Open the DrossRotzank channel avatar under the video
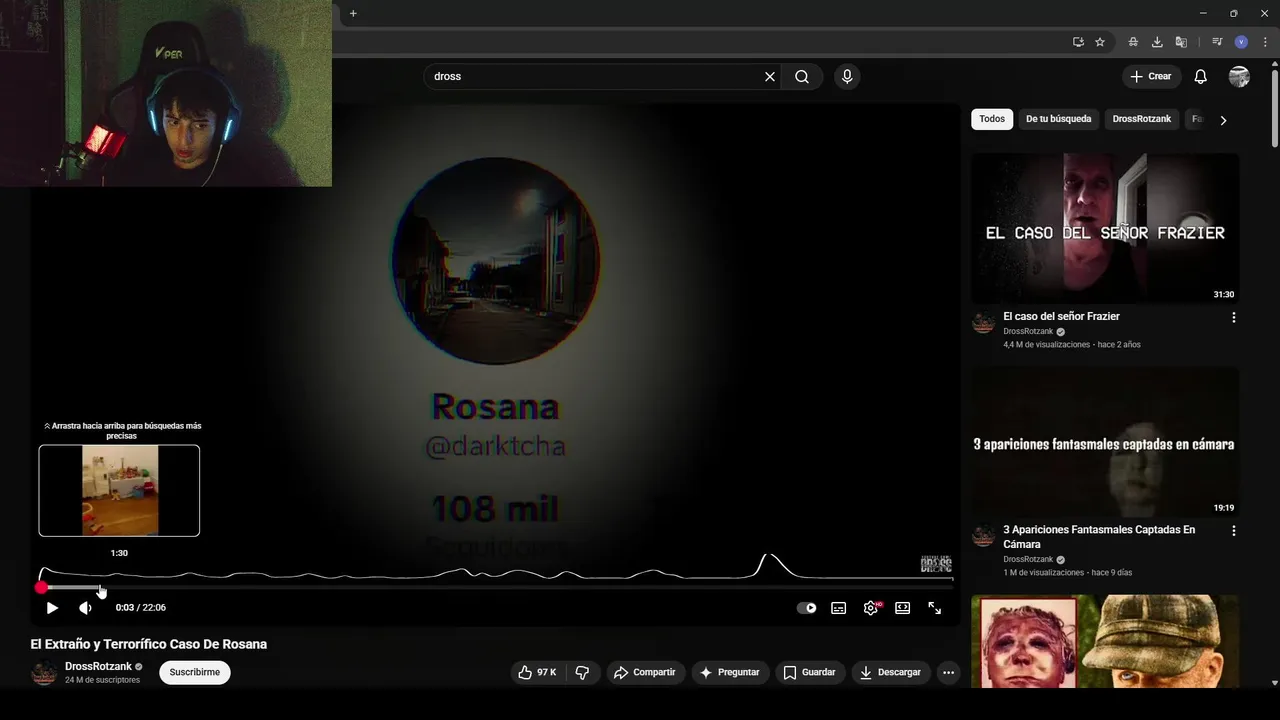 (x=44, y=673)
